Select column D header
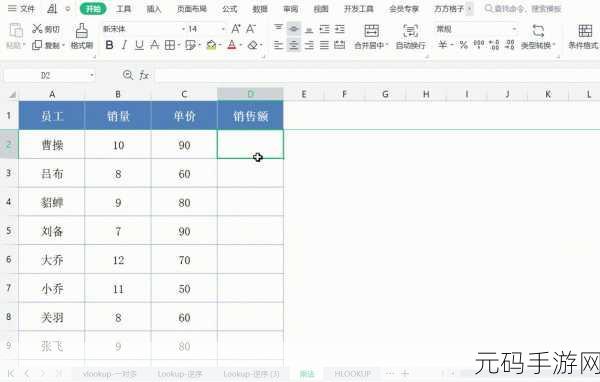The image size is (600, 382). (251, 94)
